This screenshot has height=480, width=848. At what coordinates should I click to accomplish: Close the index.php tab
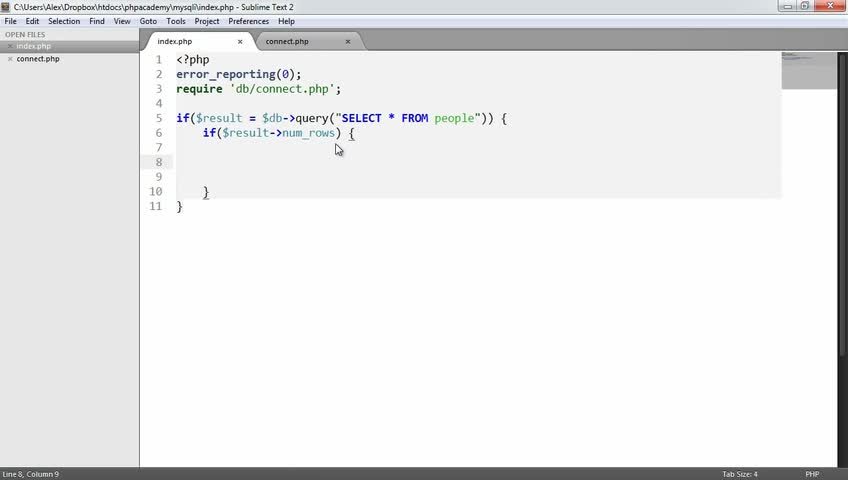(x=240, y=42)
